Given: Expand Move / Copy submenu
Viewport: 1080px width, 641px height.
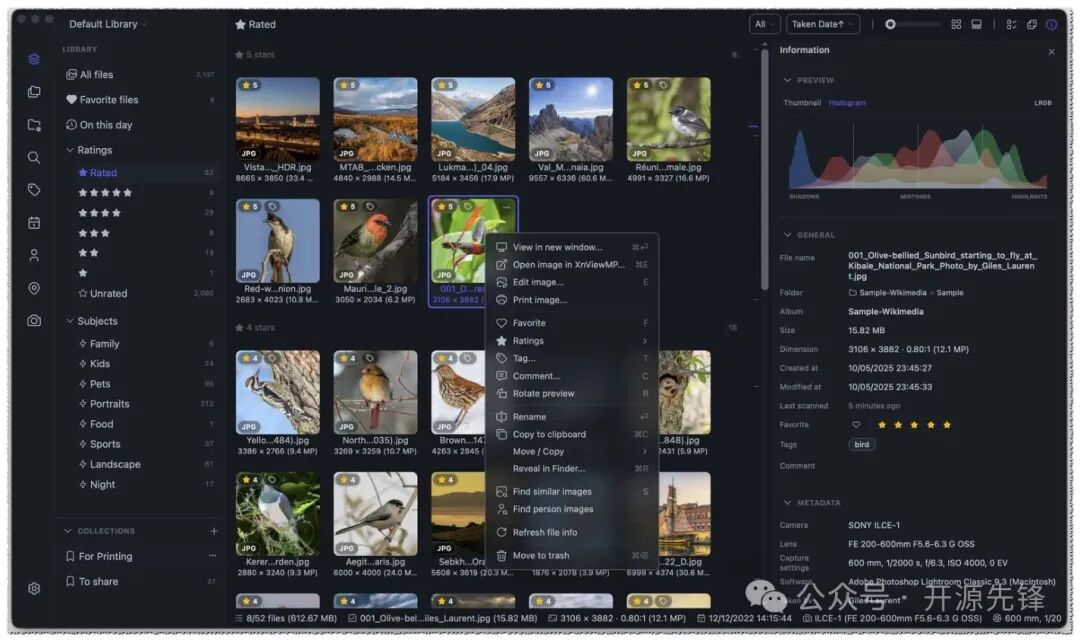Looking at the screenshot, I should coord(572,452).
